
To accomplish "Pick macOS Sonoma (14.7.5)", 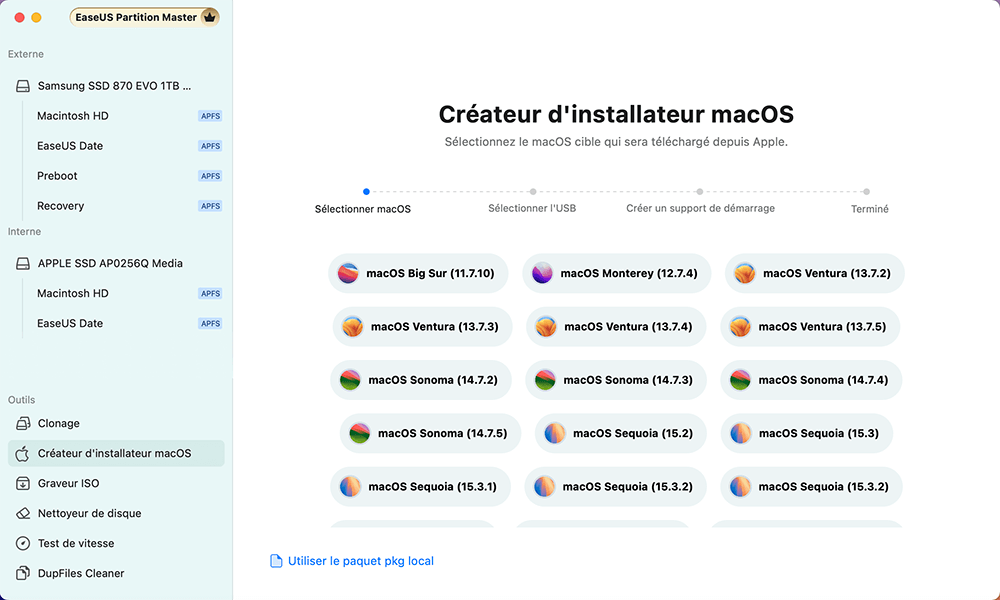I will tap(430, 433).
